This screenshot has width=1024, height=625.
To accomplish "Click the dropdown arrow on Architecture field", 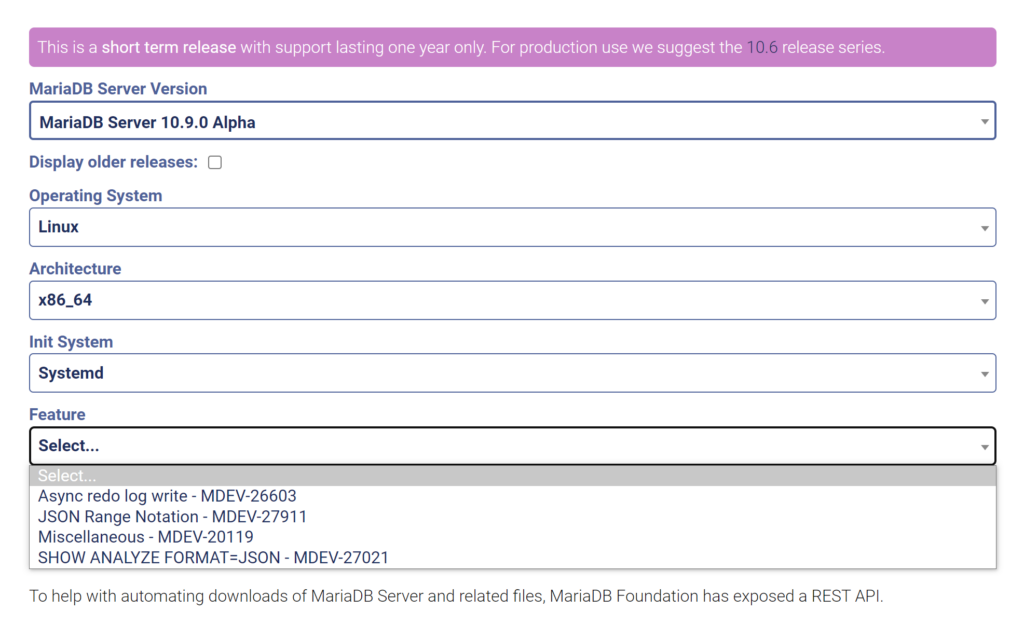I will coord(983,300).
